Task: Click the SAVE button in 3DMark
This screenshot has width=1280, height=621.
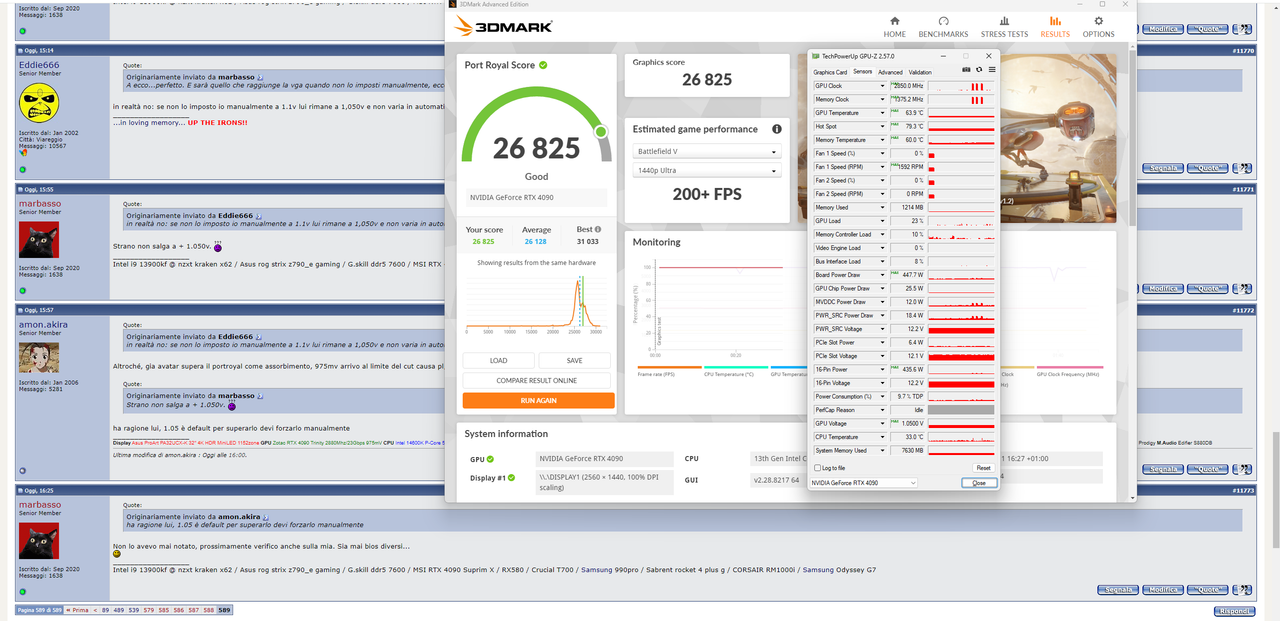Action: tap(574, 361)
